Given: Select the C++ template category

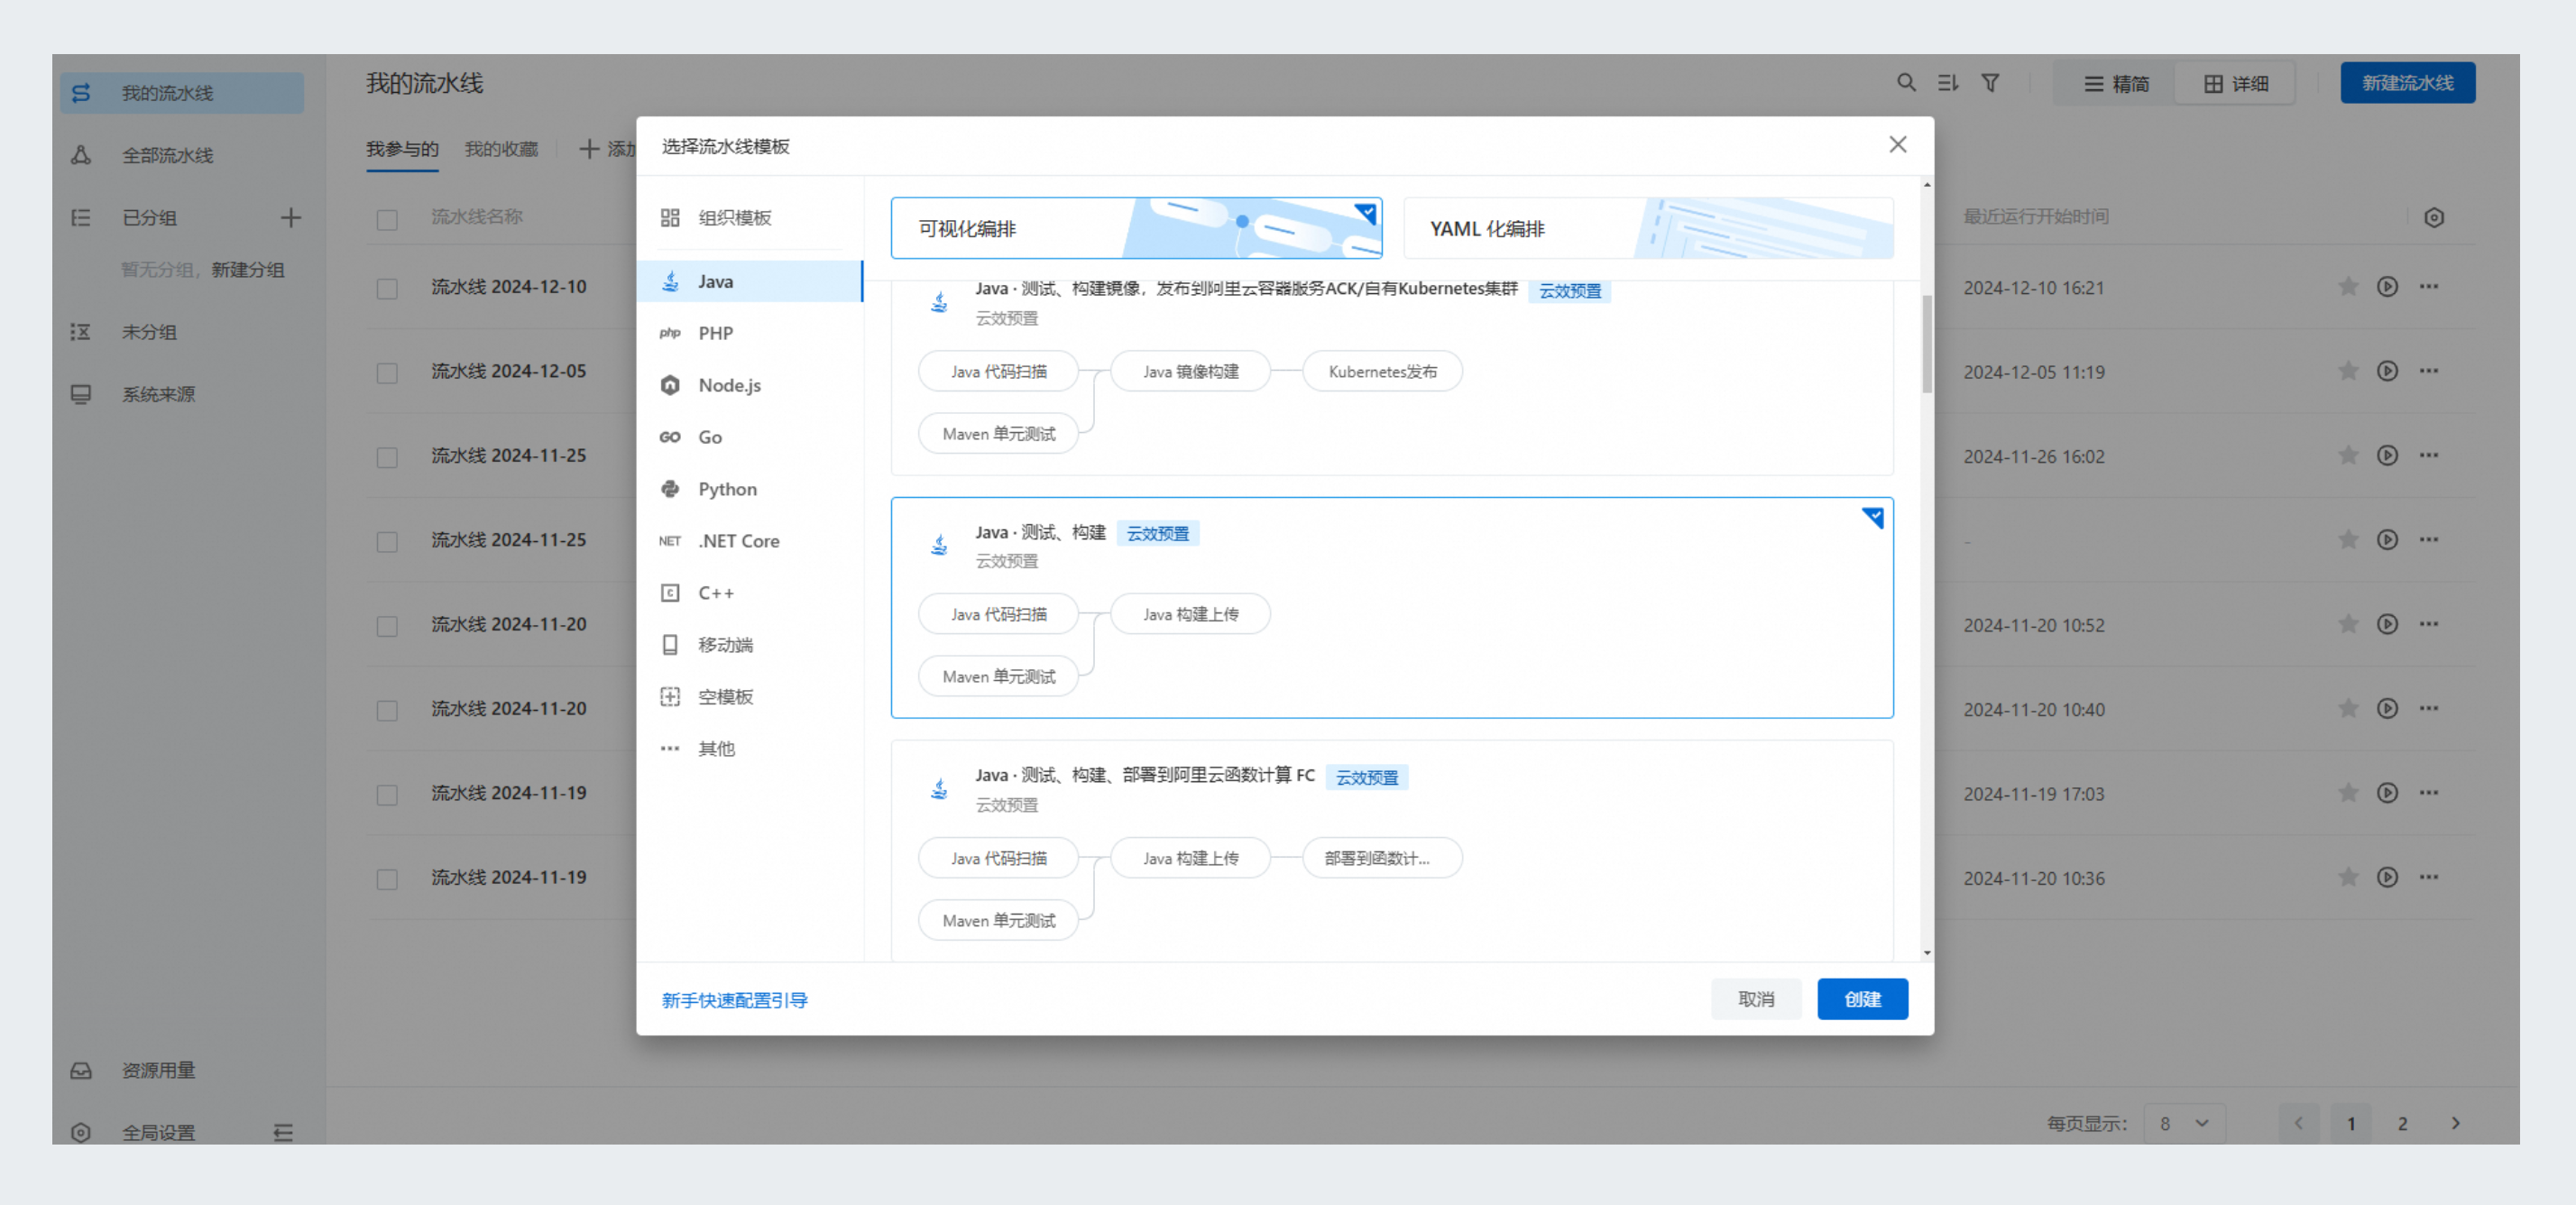Looking at the screenshot, I should click(749, 593).
